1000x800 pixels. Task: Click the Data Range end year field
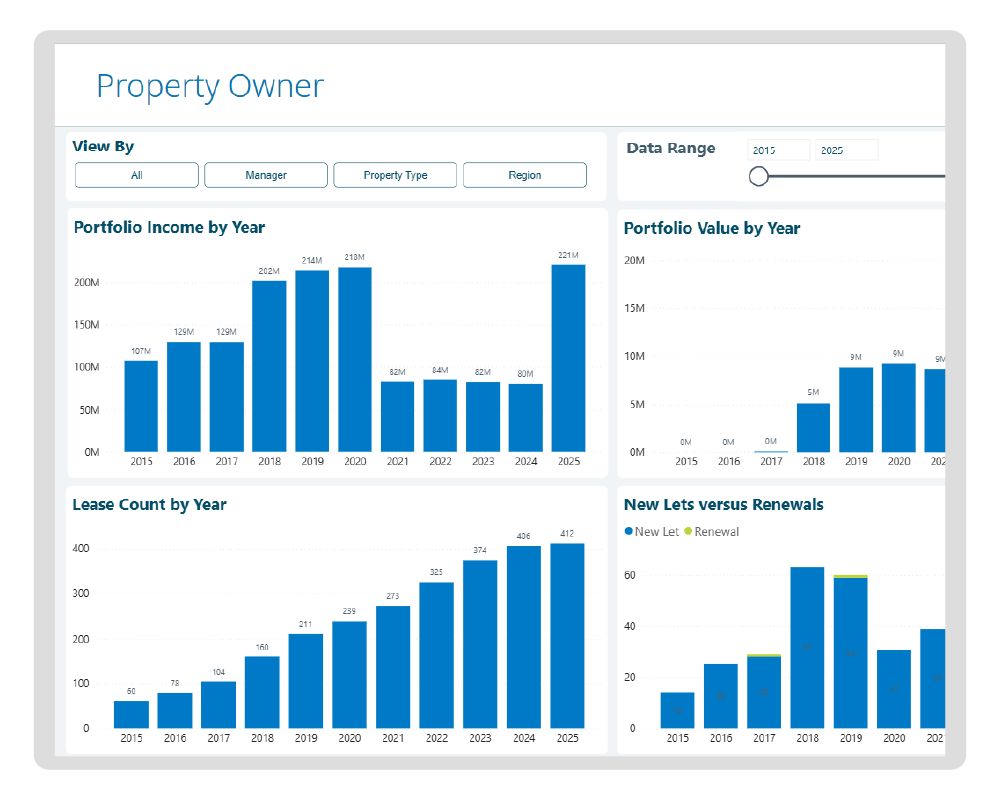[x=846, y=150]
